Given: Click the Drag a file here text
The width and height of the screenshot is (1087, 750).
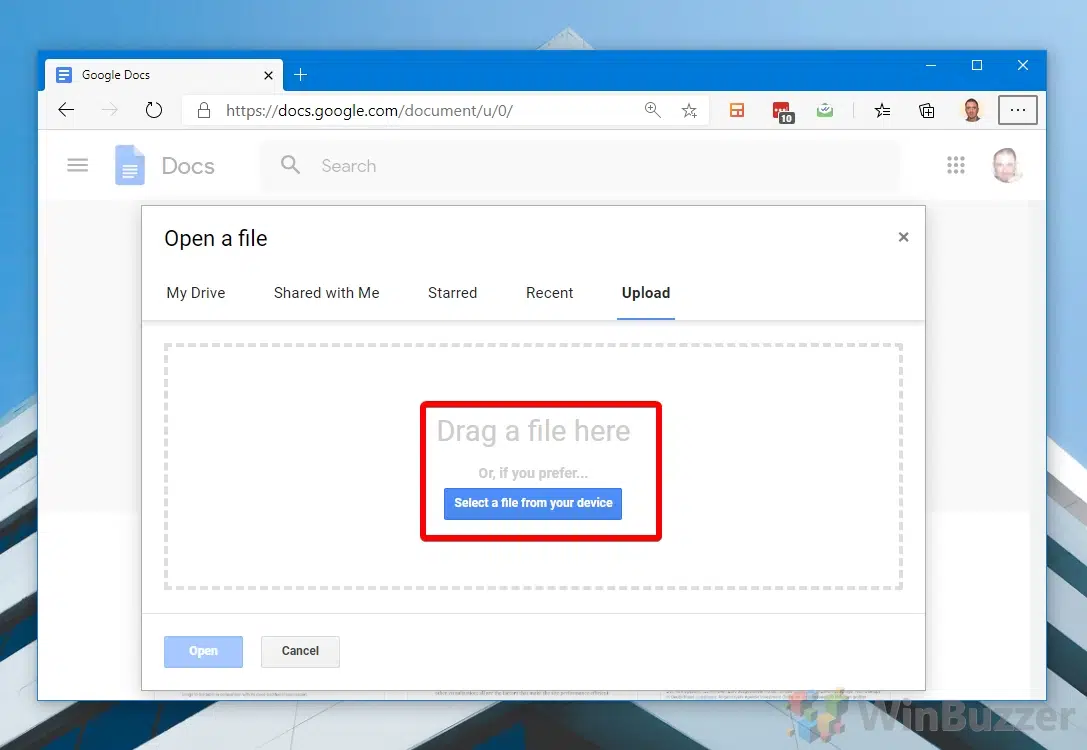Looking at the screenshot, I should tap(533, 431).
